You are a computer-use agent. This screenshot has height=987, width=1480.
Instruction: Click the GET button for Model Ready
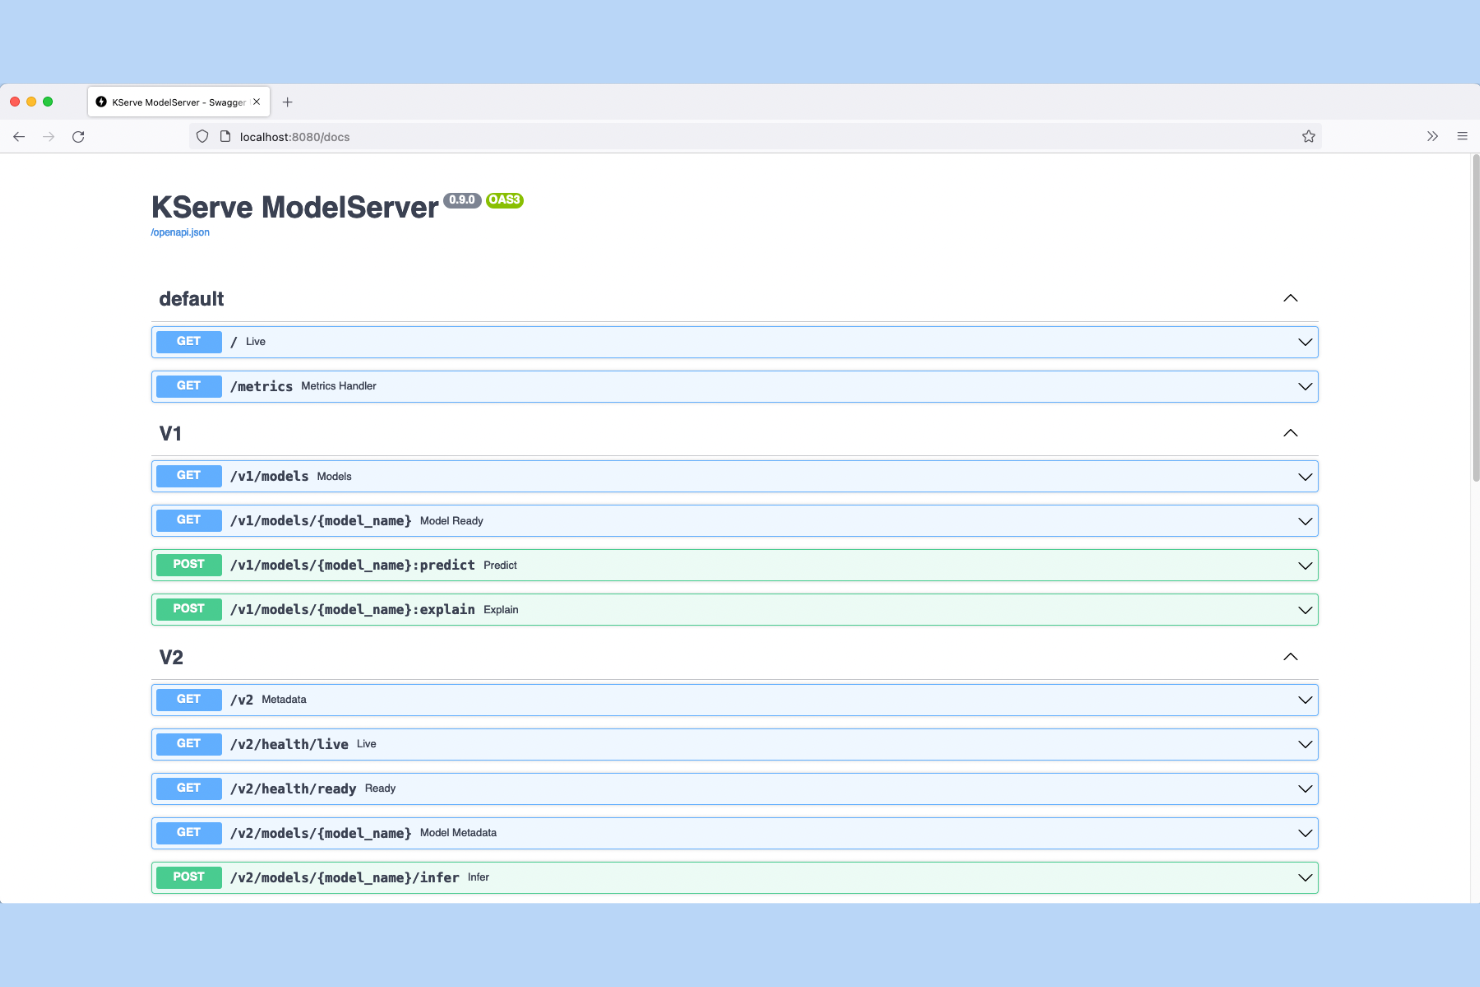pos(189,520)
